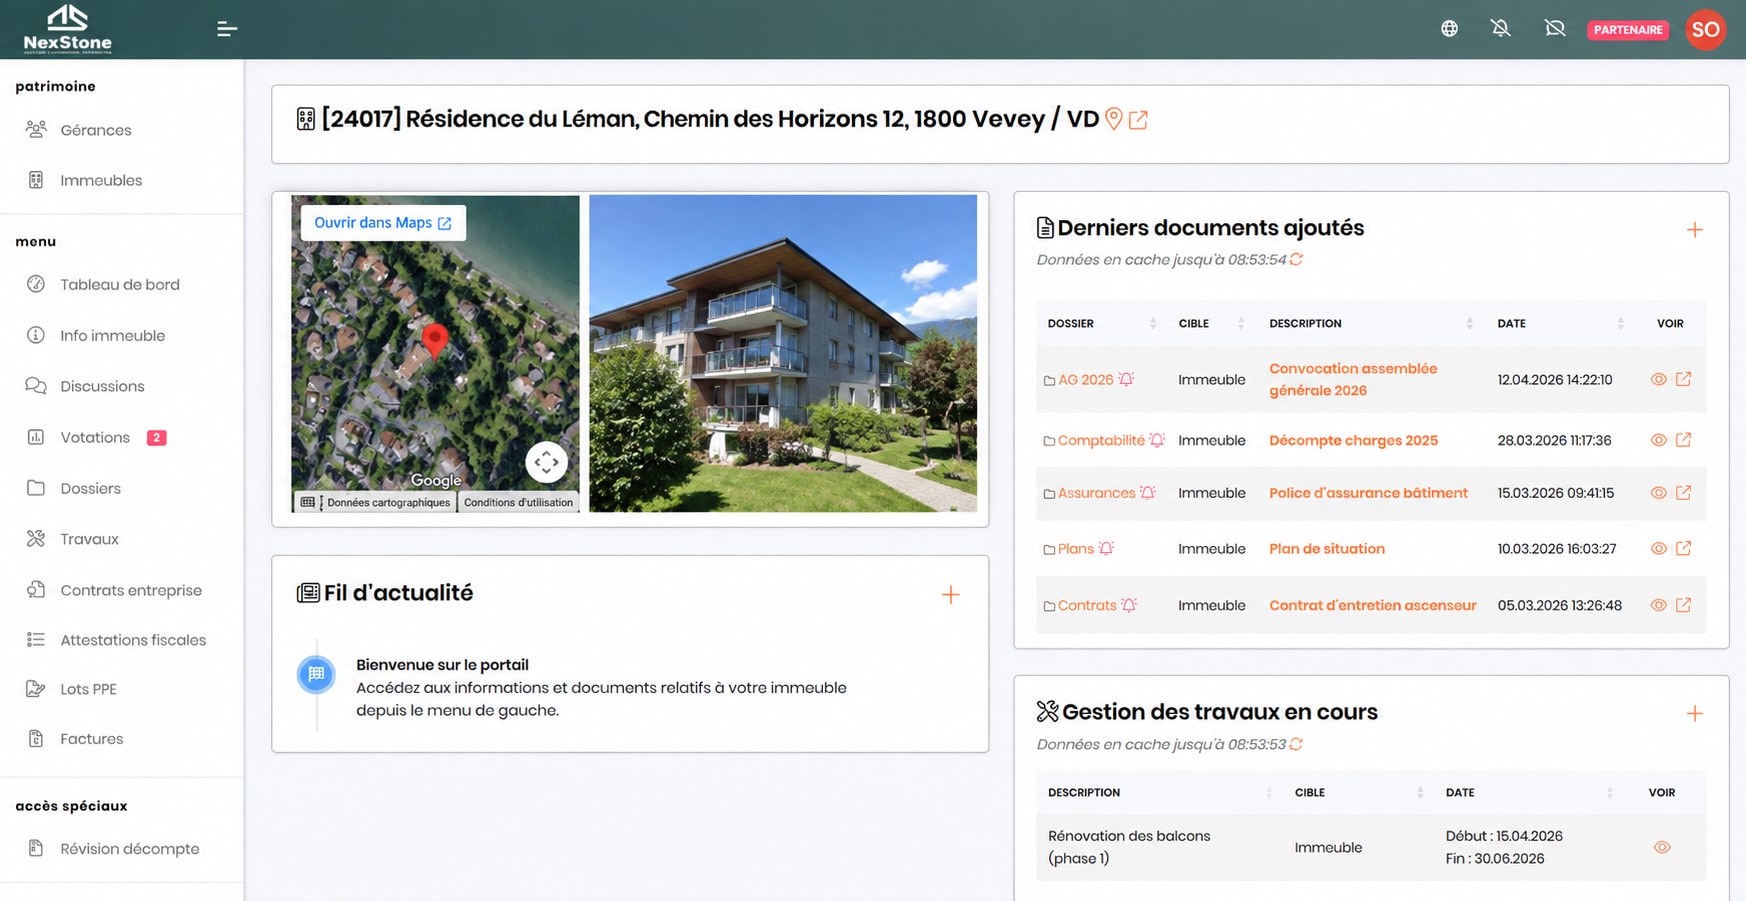The height and width of the screenshot is (901, 1746).
Task: Sort travaux table by DATE arrows
Action: (x=1610, y=793)
